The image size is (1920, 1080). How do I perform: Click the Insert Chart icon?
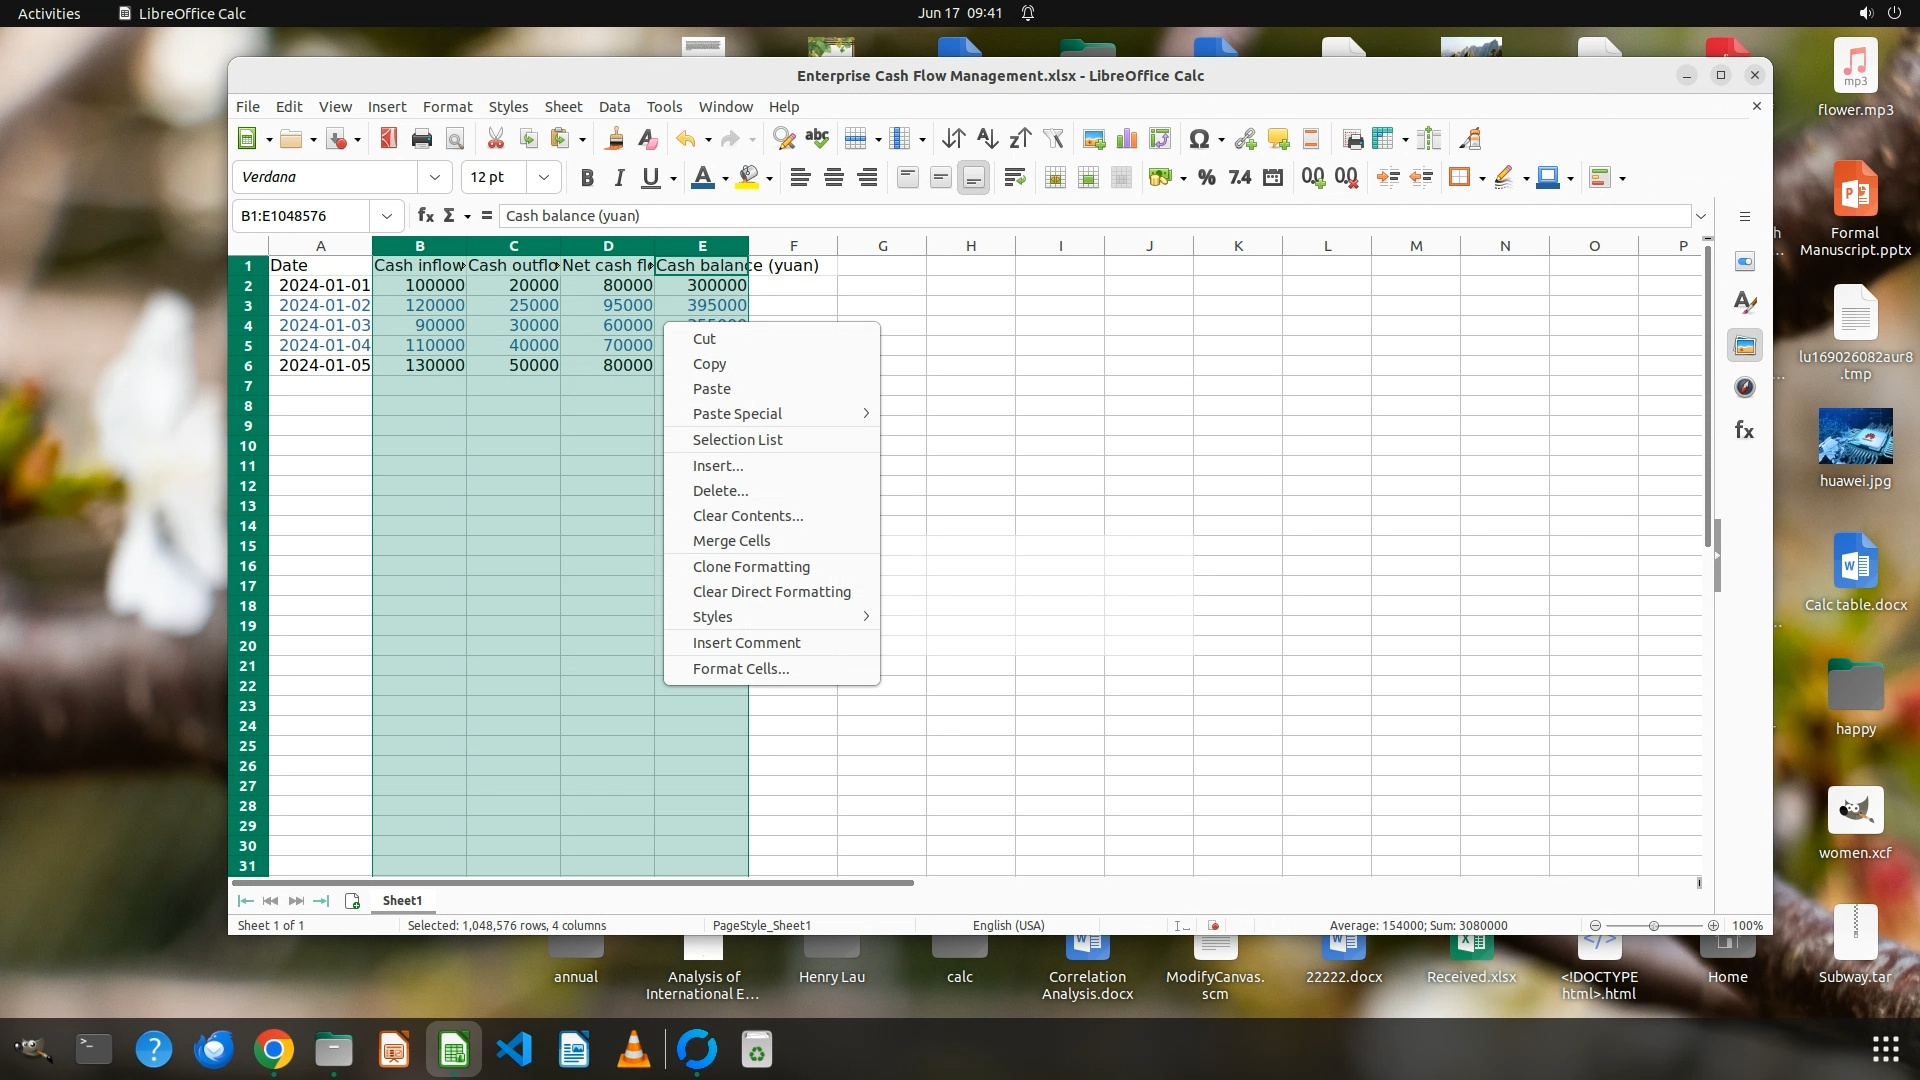point(1127,139)
